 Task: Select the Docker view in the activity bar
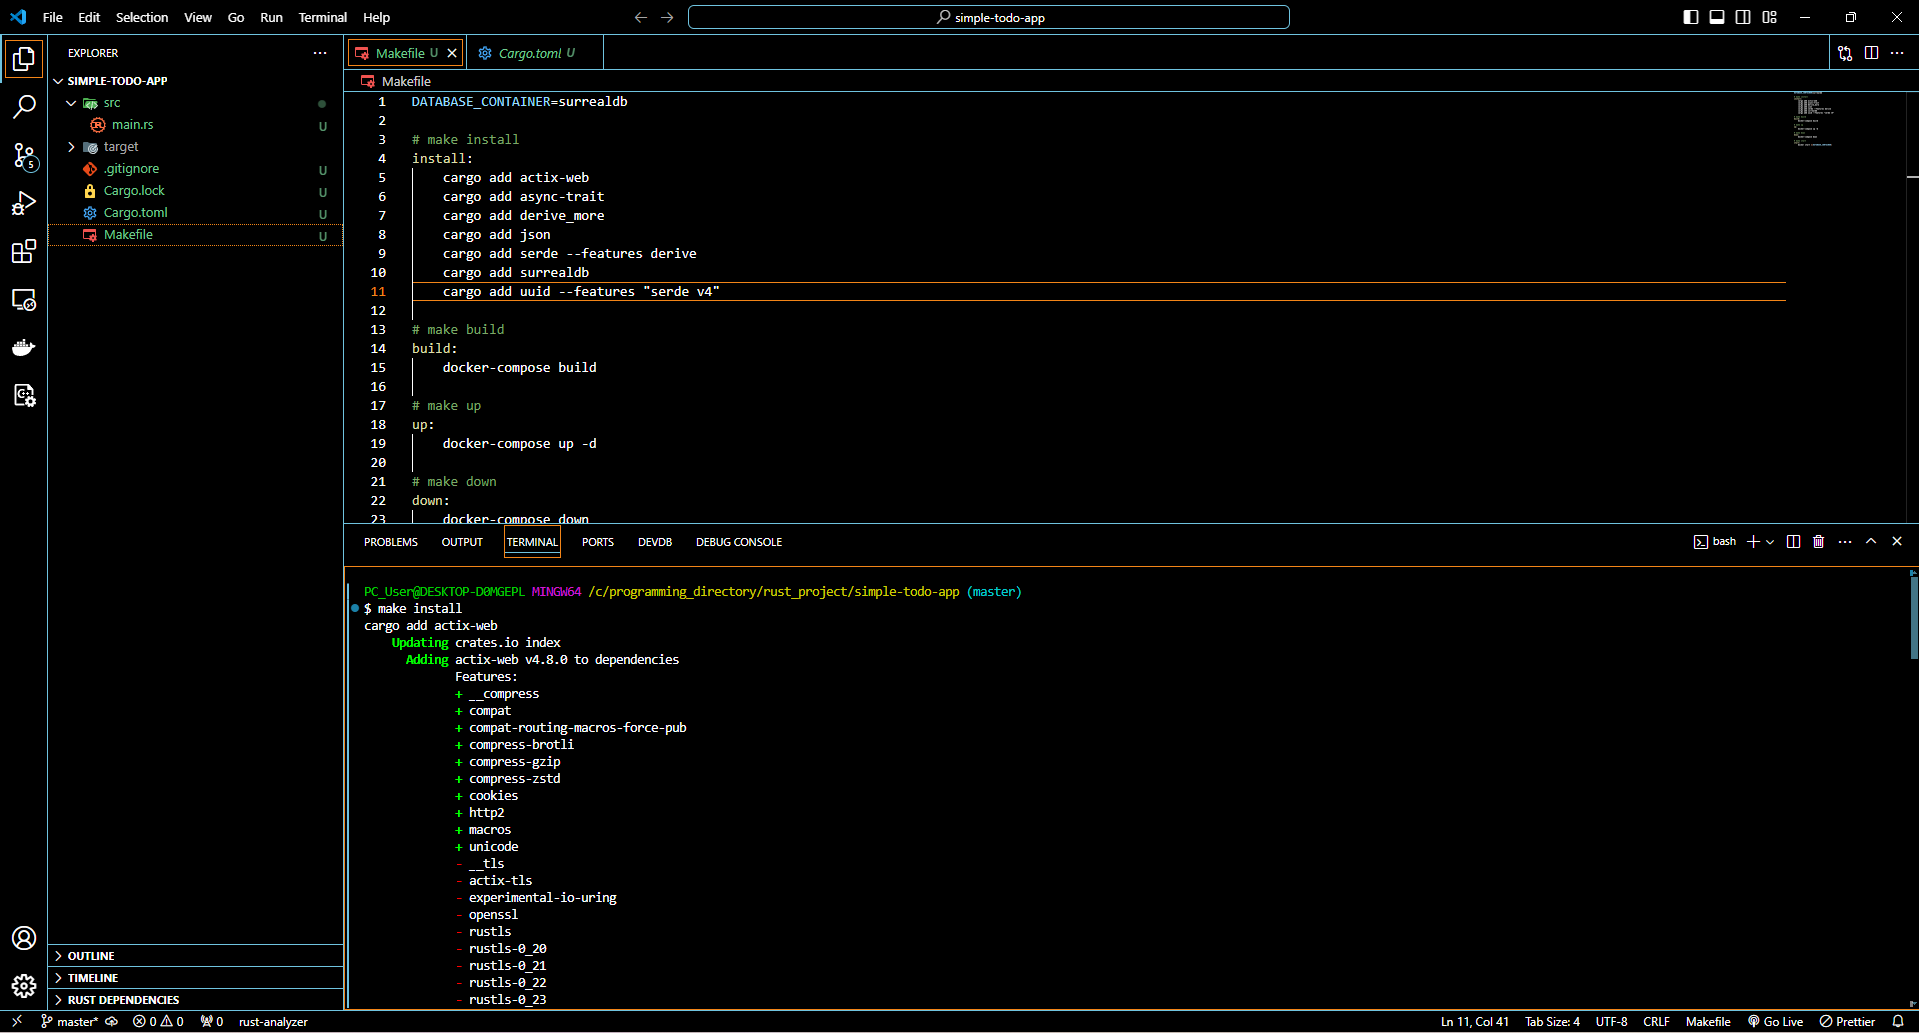(x=24, y=347)
